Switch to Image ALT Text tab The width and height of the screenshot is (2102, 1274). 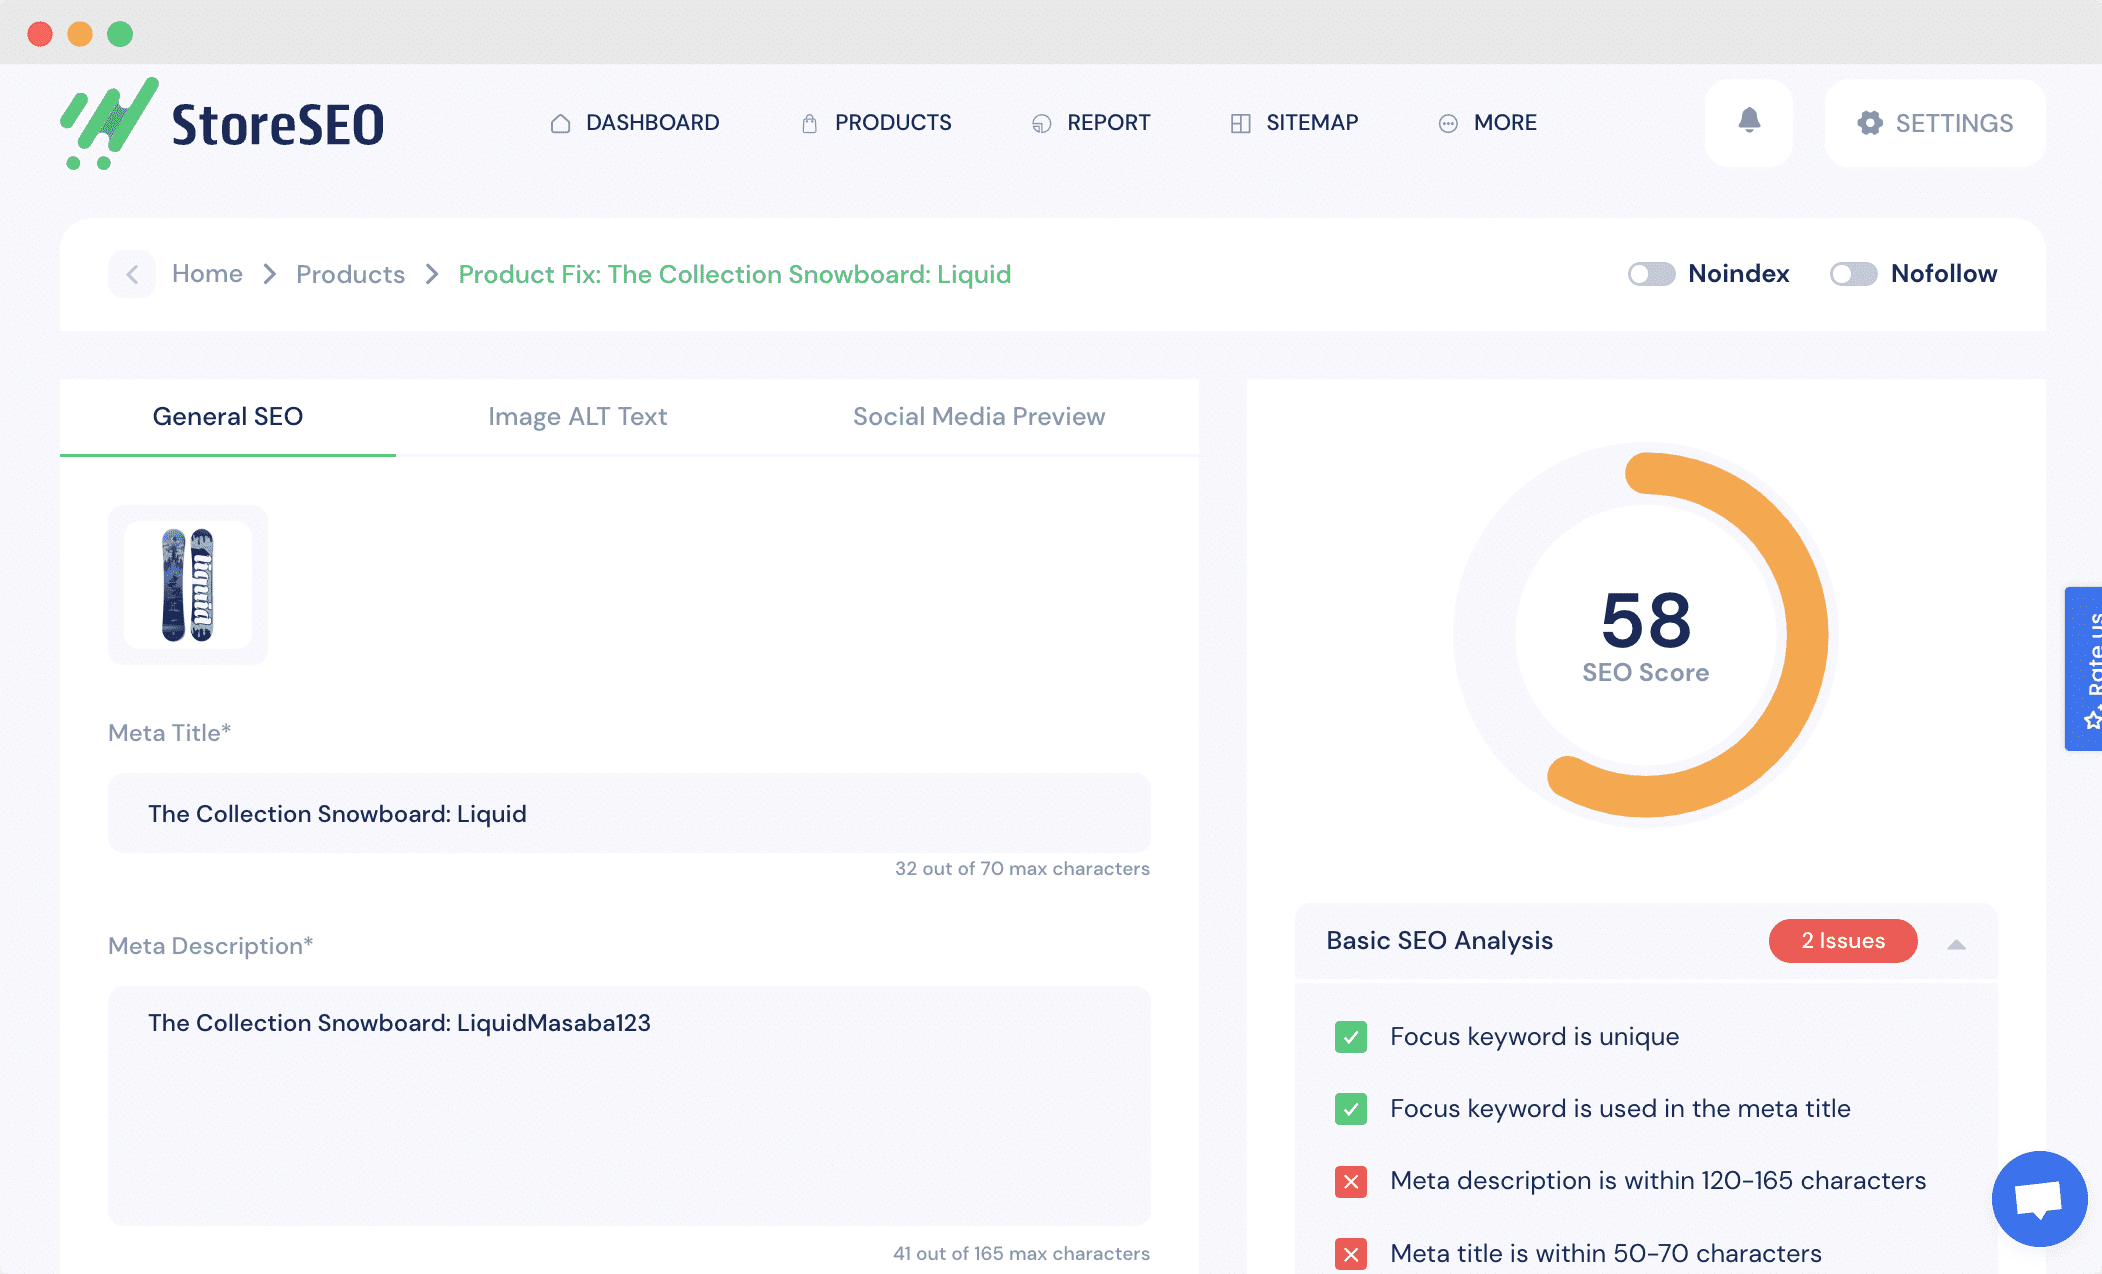pyautogui.click(x=578, y=417)
